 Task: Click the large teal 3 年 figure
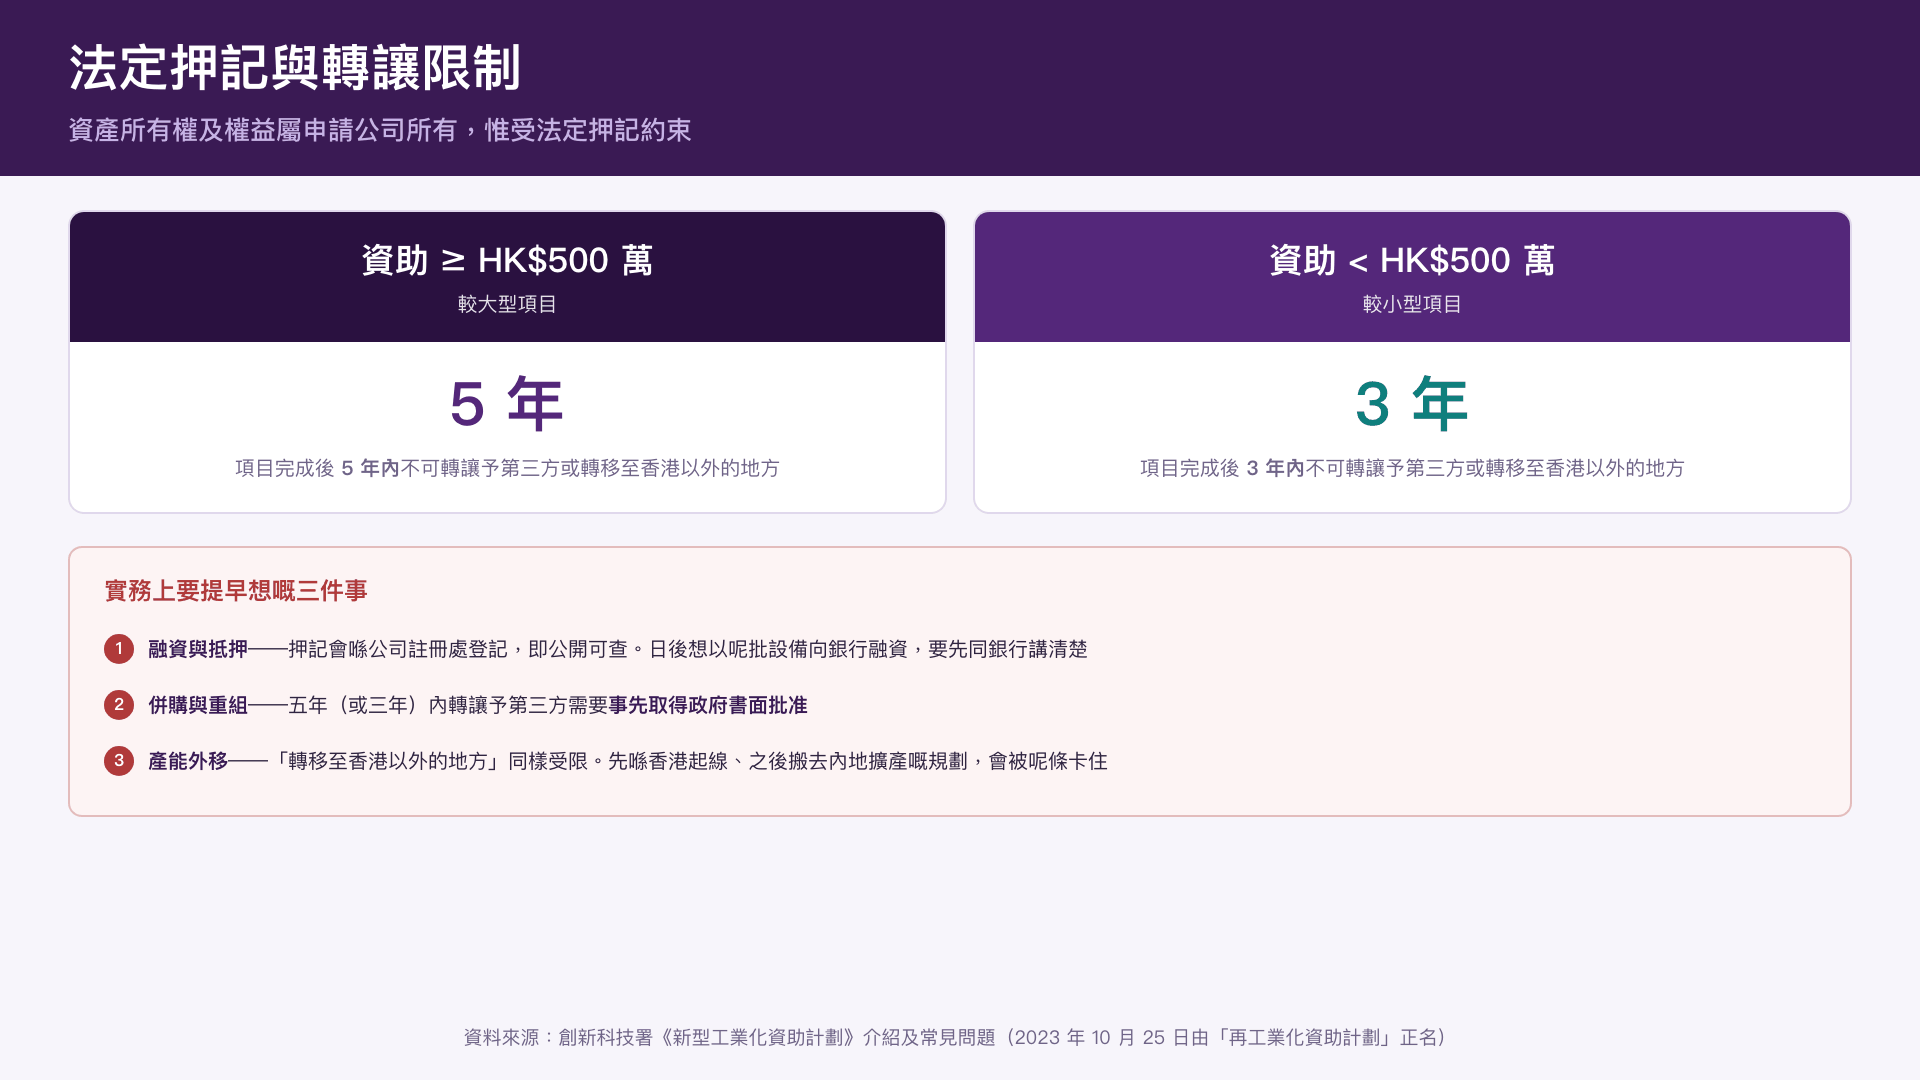[x=1412, y=404]
